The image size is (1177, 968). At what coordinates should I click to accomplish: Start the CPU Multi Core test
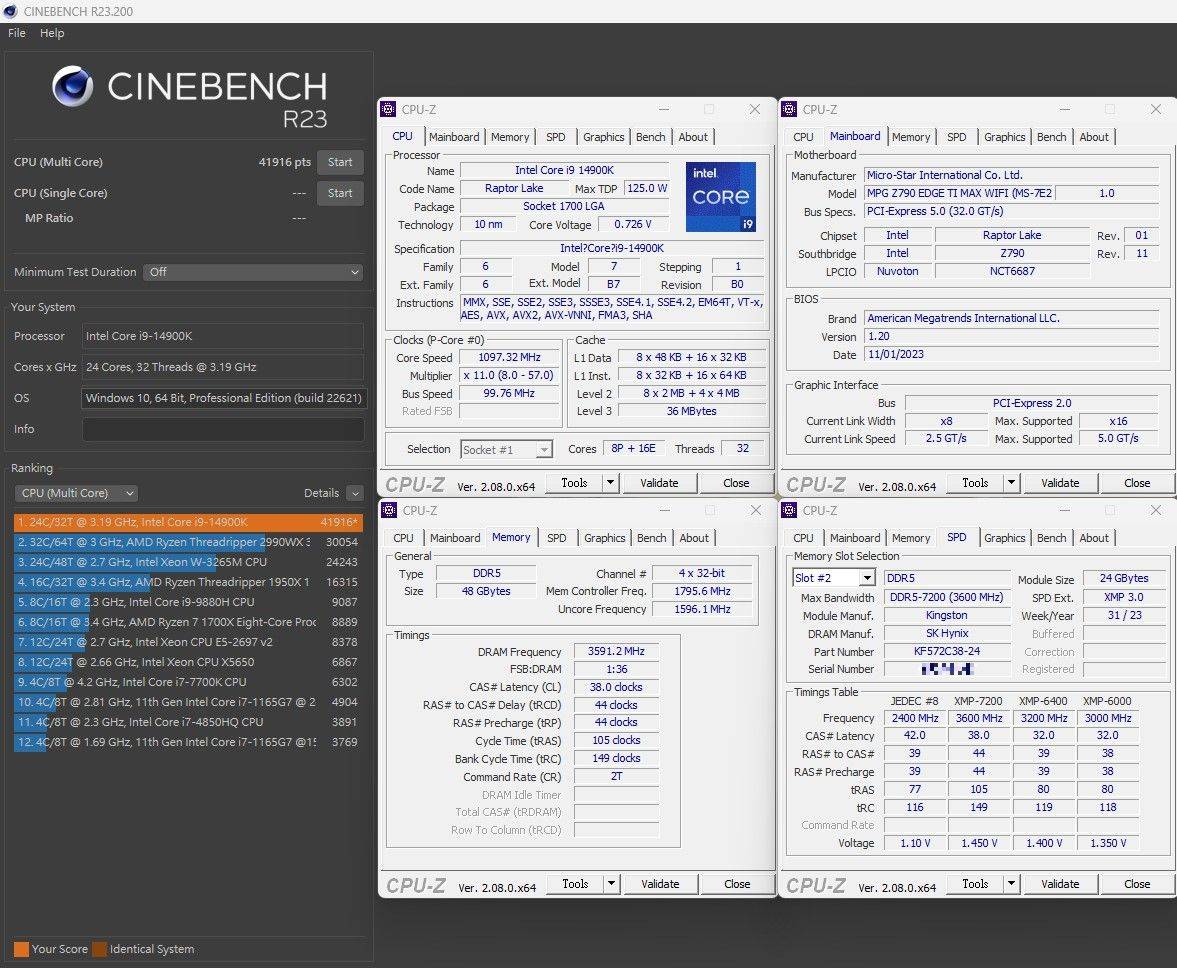(339, 162)
